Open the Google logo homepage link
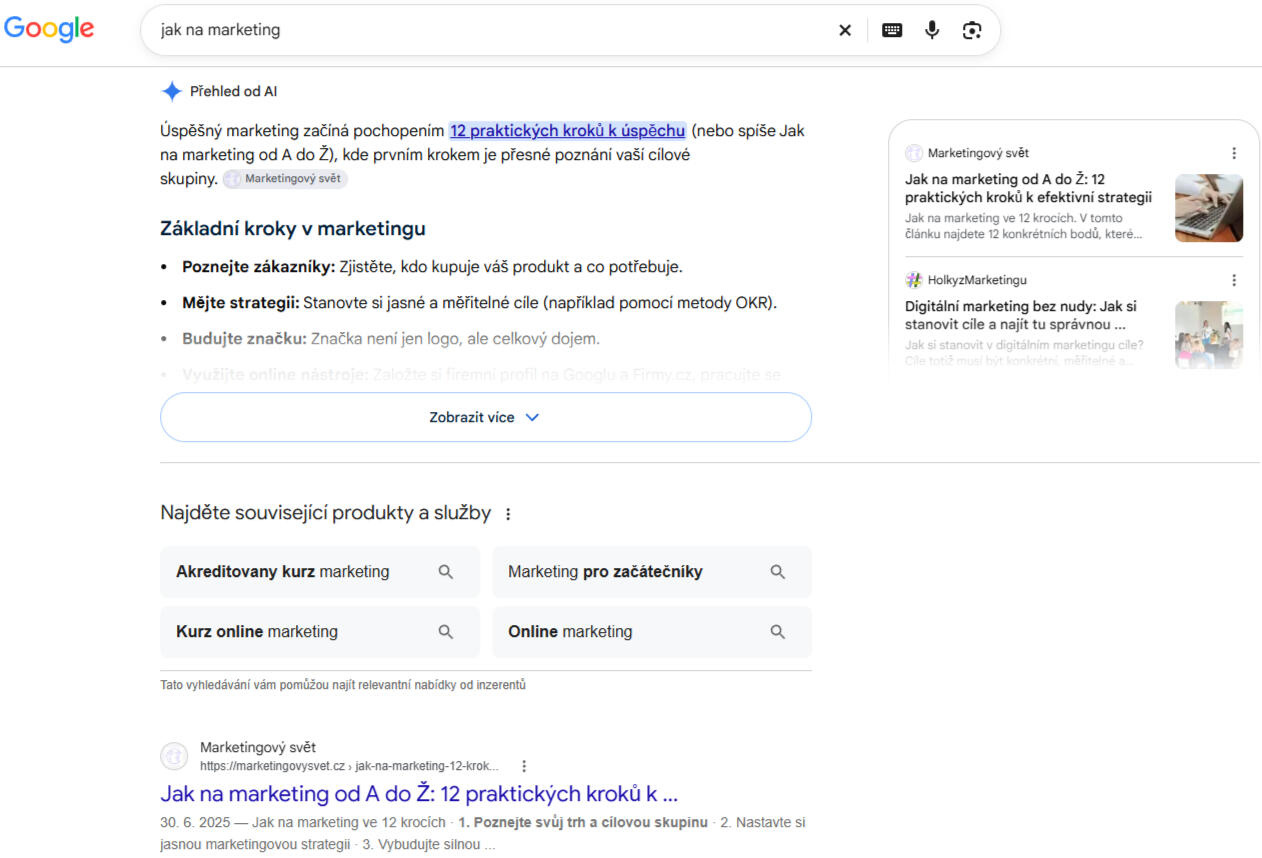 click(x=49, y=29)
